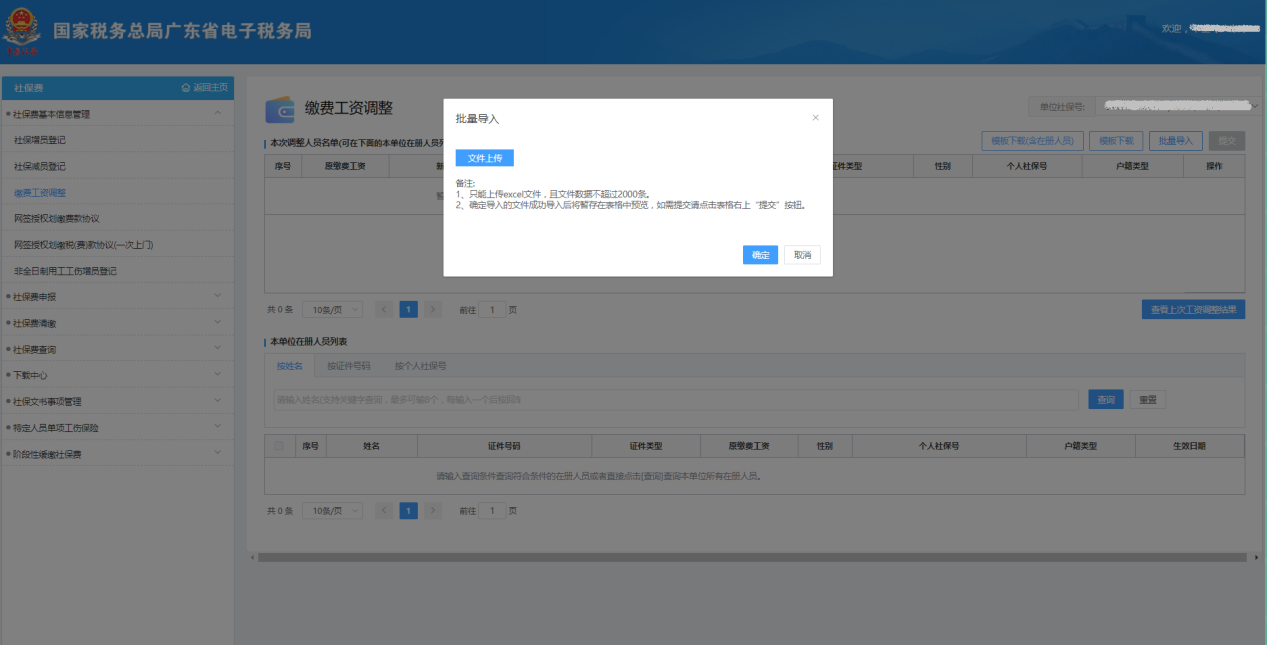Go to previous page in upper pagination
The width and height of the screenshot is (1269, 645).
[384, 310]
